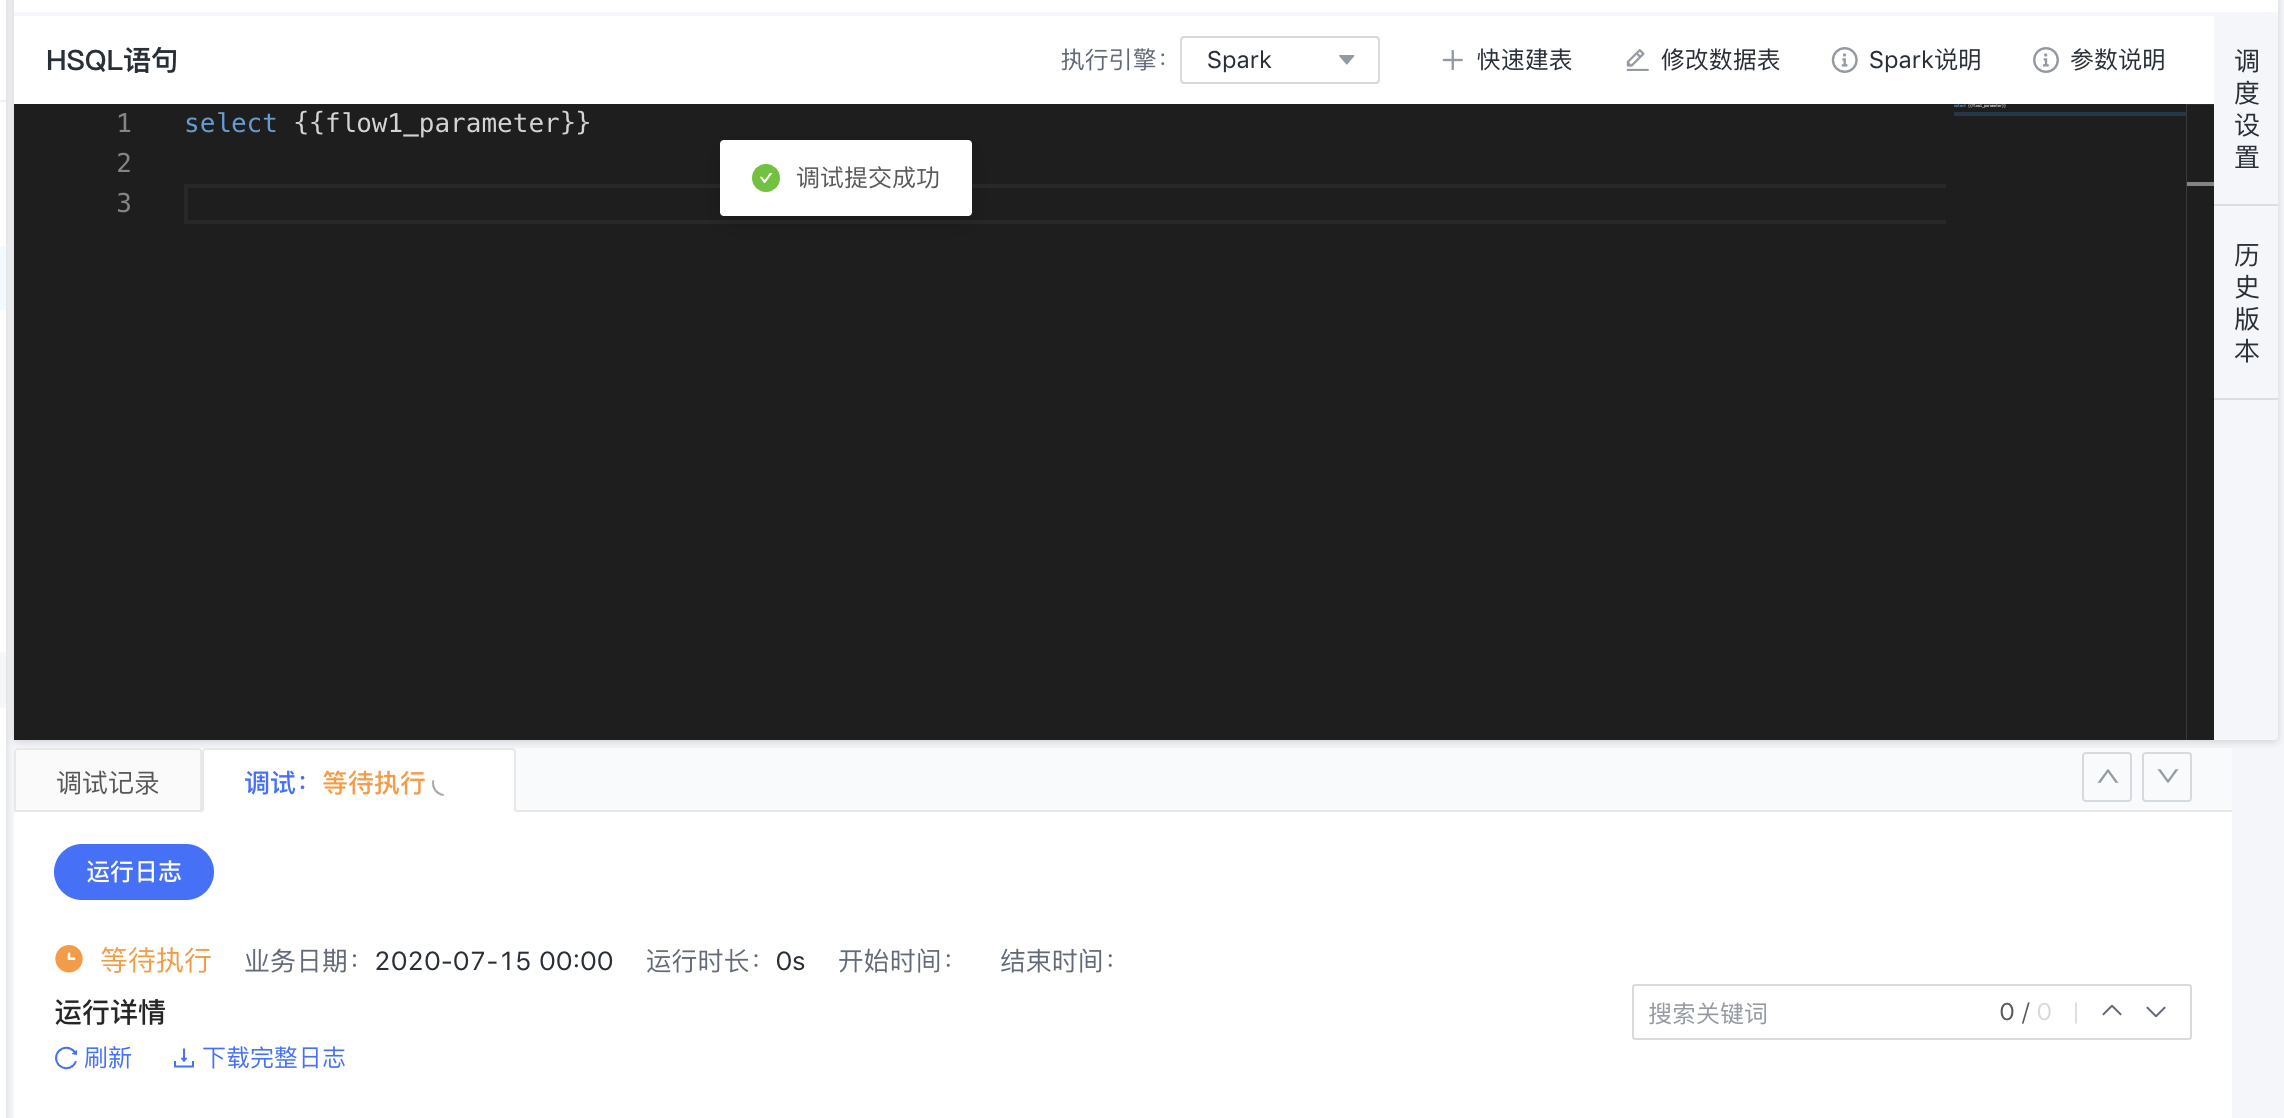The height and width of the screenshot is (1118, 2284).
Task: Click the pencil icon for 修改数据表
Action: click(x=1636, y=60)
